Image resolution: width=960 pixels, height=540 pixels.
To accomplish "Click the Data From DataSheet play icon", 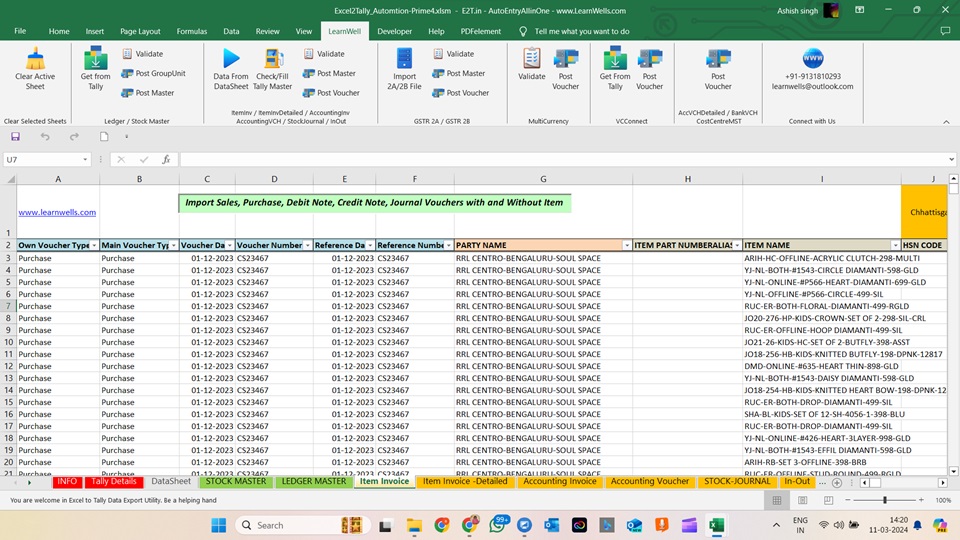I will (231, 59).
